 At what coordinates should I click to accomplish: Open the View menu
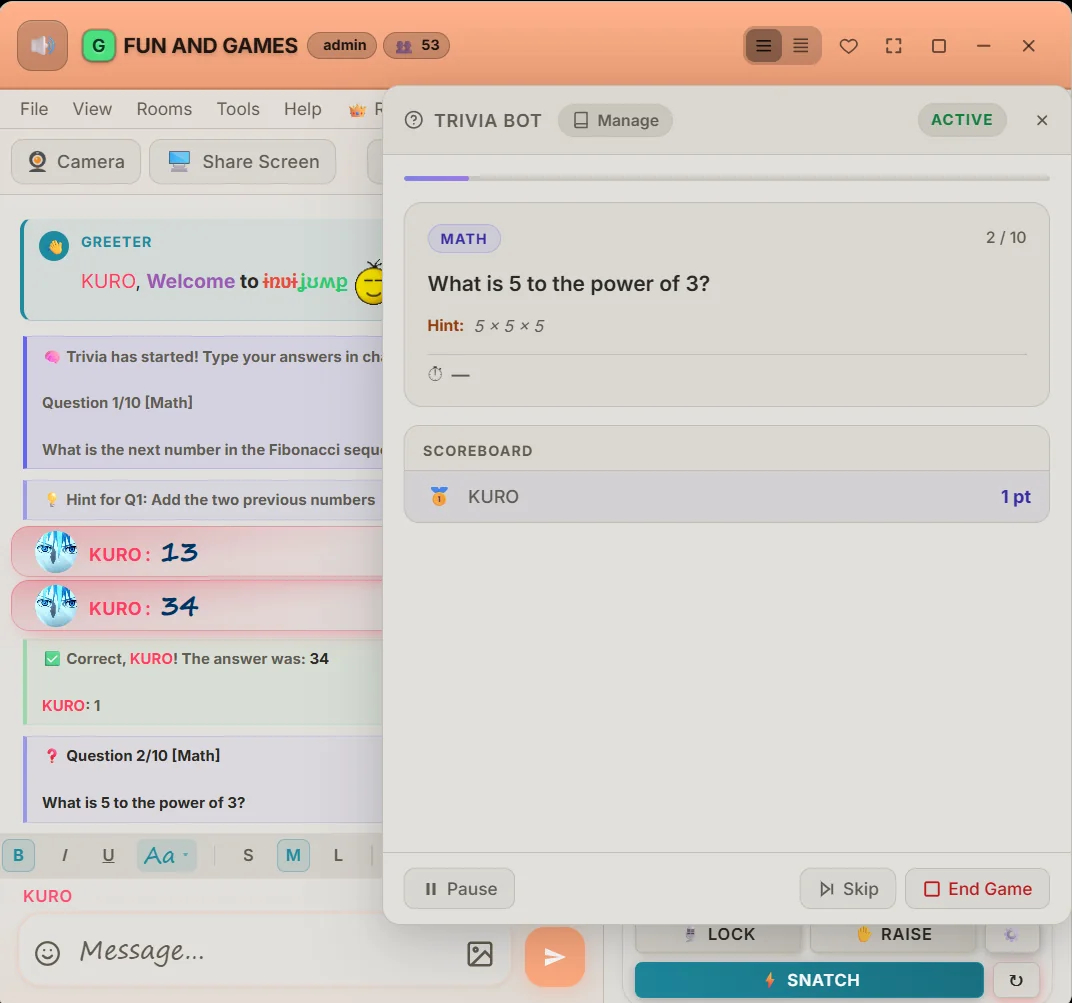[x=92, y=109]
